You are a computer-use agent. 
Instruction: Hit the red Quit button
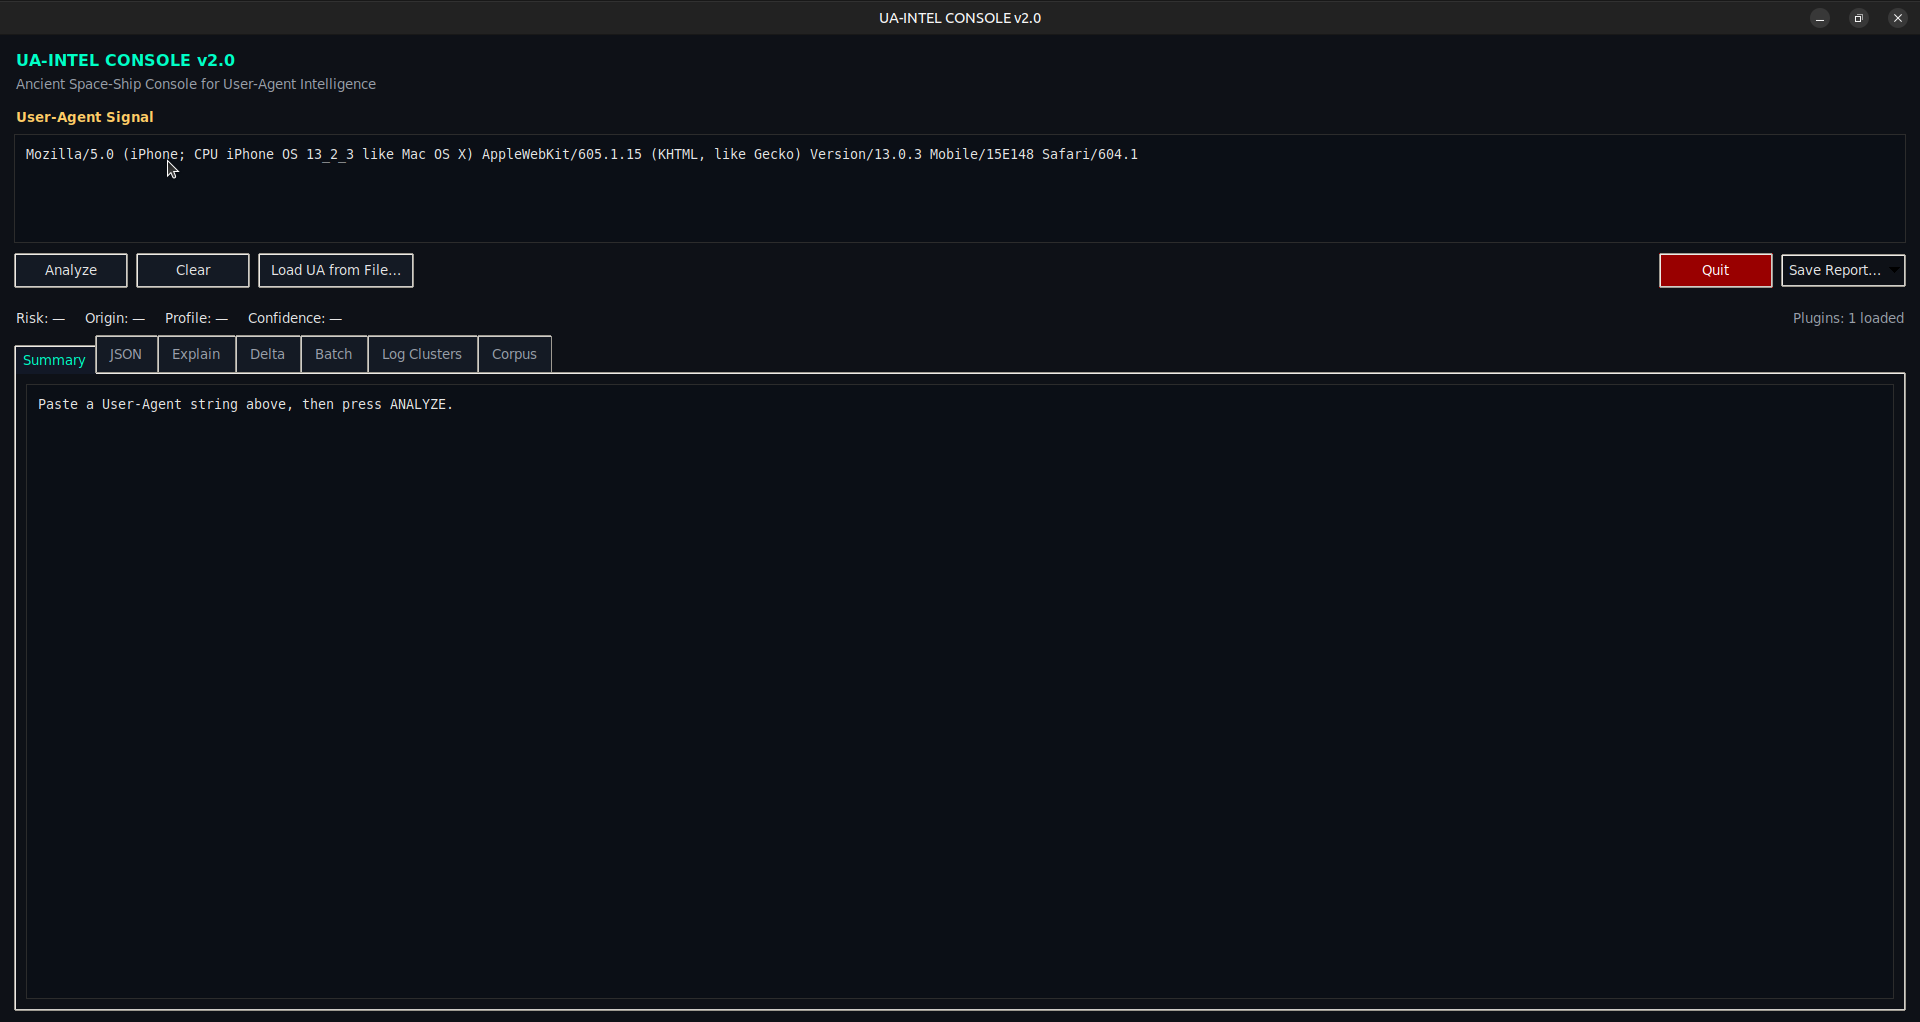(x=1715, y=270)
